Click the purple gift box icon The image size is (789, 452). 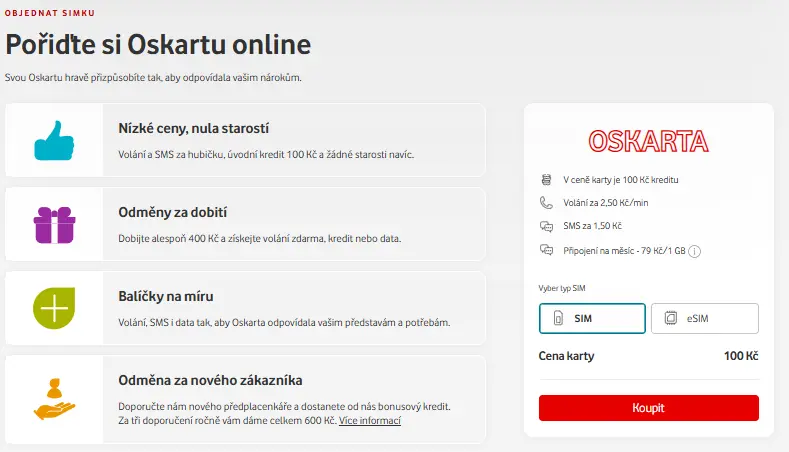54,225
